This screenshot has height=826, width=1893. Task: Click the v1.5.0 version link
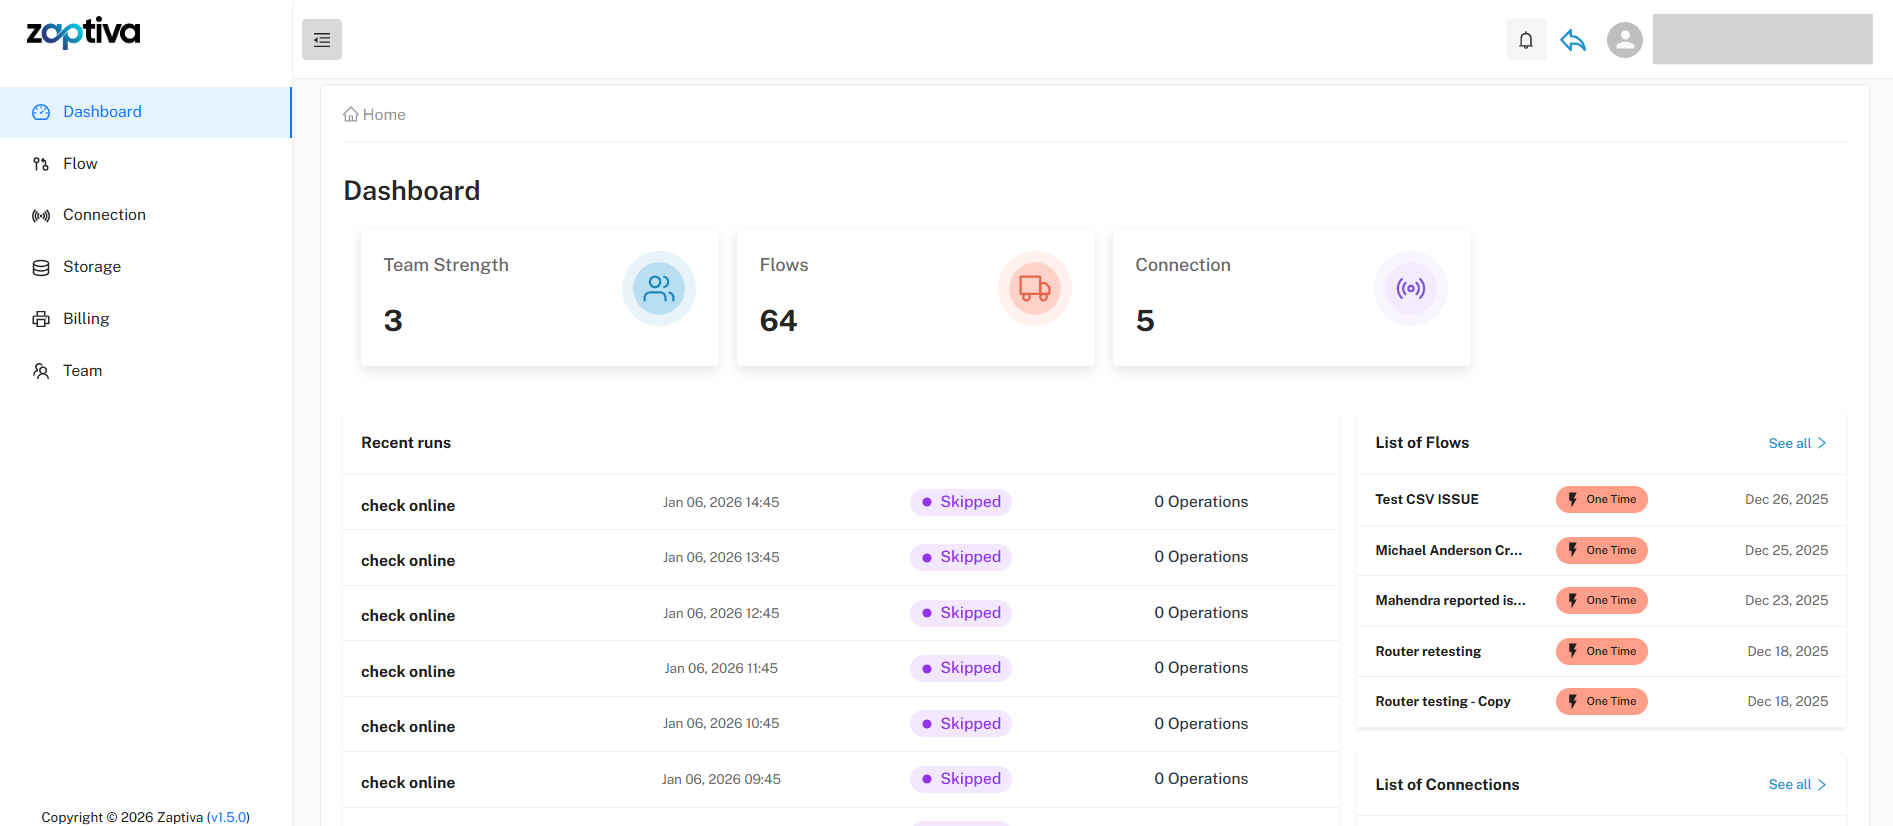coord(228,817)
